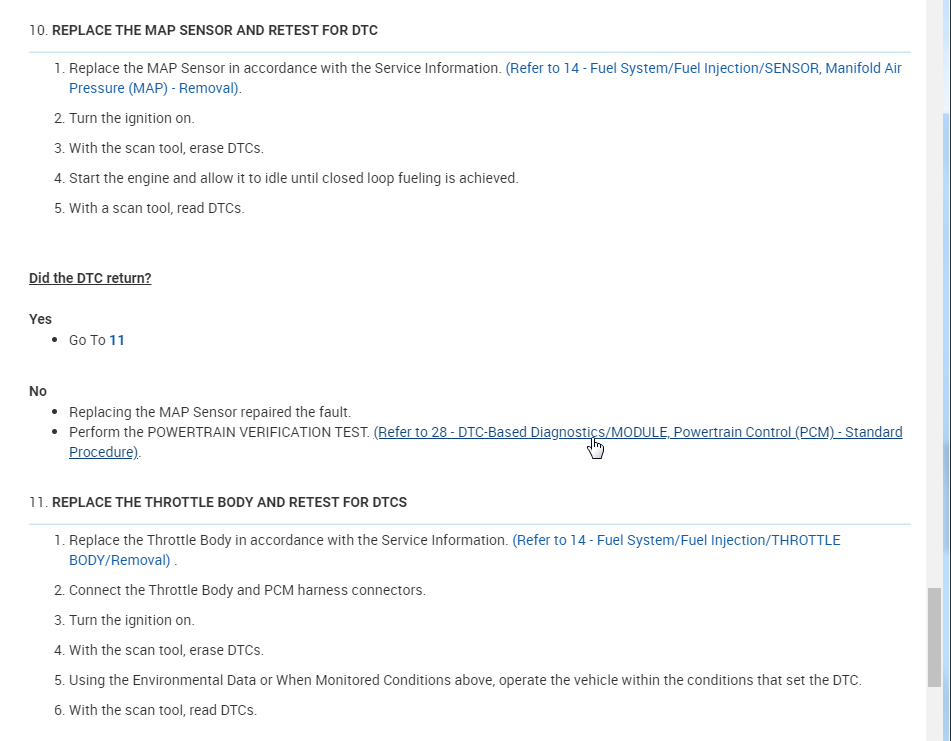
Task: Click the "Replace the MAP Sensor in accordance" step text
Action: tap(285, 69)
